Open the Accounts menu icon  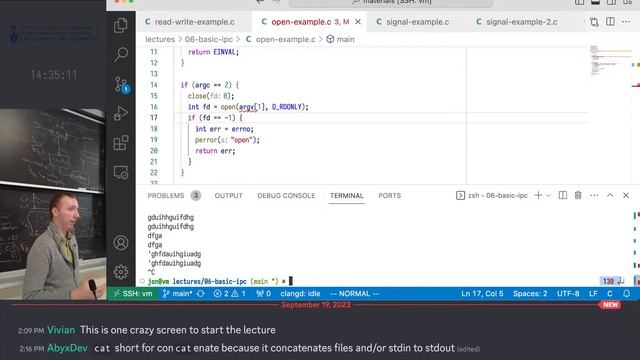coord(121,243)
